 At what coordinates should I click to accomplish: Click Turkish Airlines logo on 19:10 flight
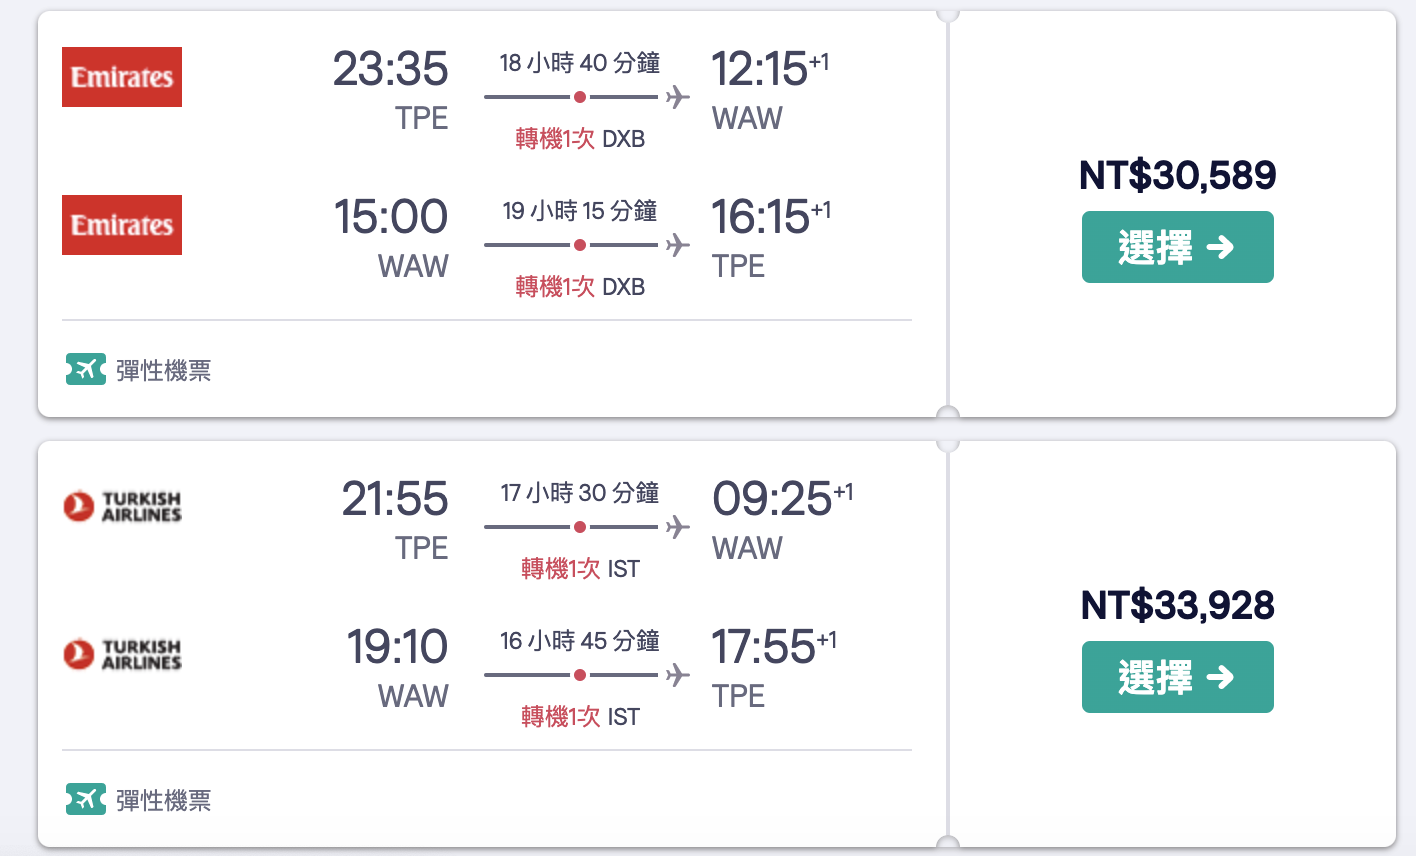coord(122,654)
